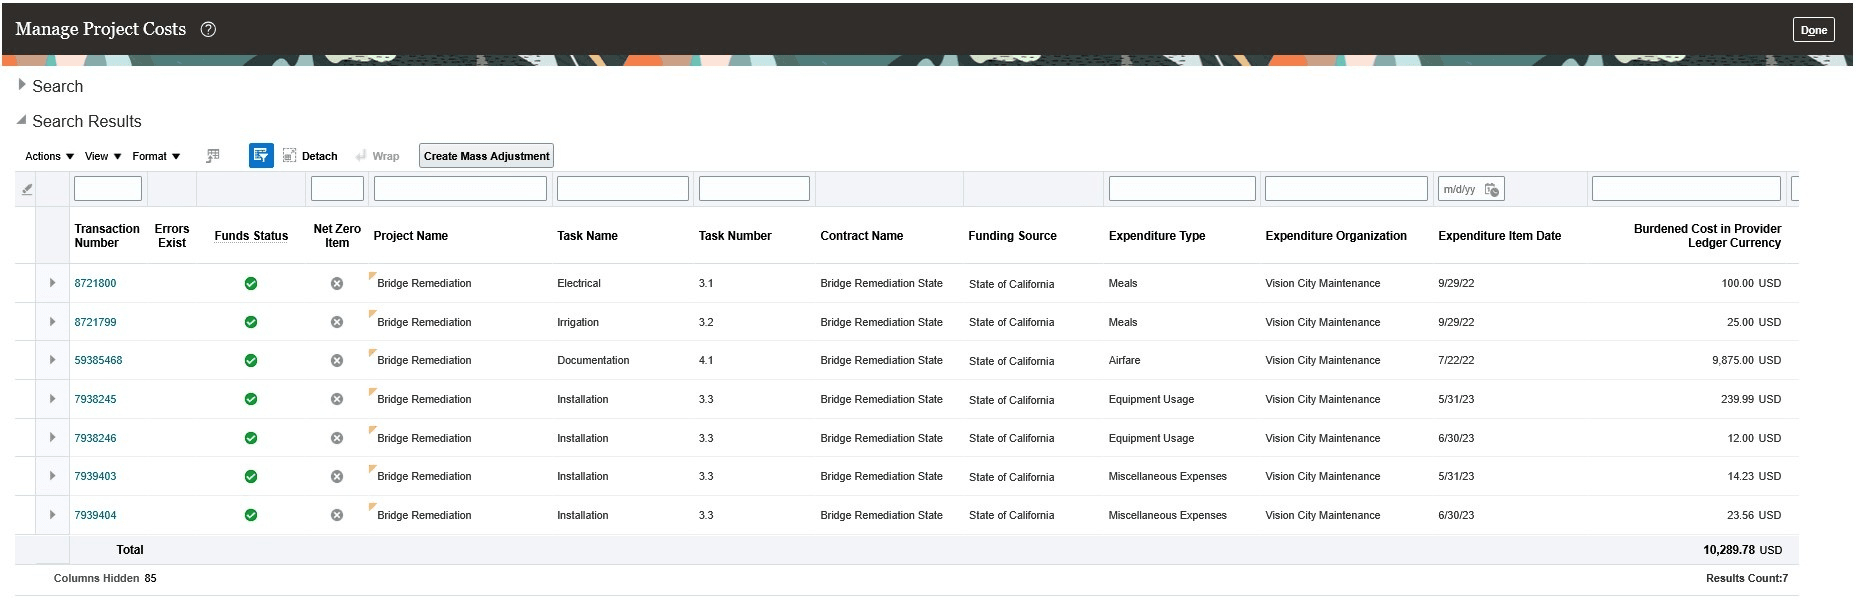Click net zero item icon for transaction 7939404
1858x602 pixels.
click(337, 515)
